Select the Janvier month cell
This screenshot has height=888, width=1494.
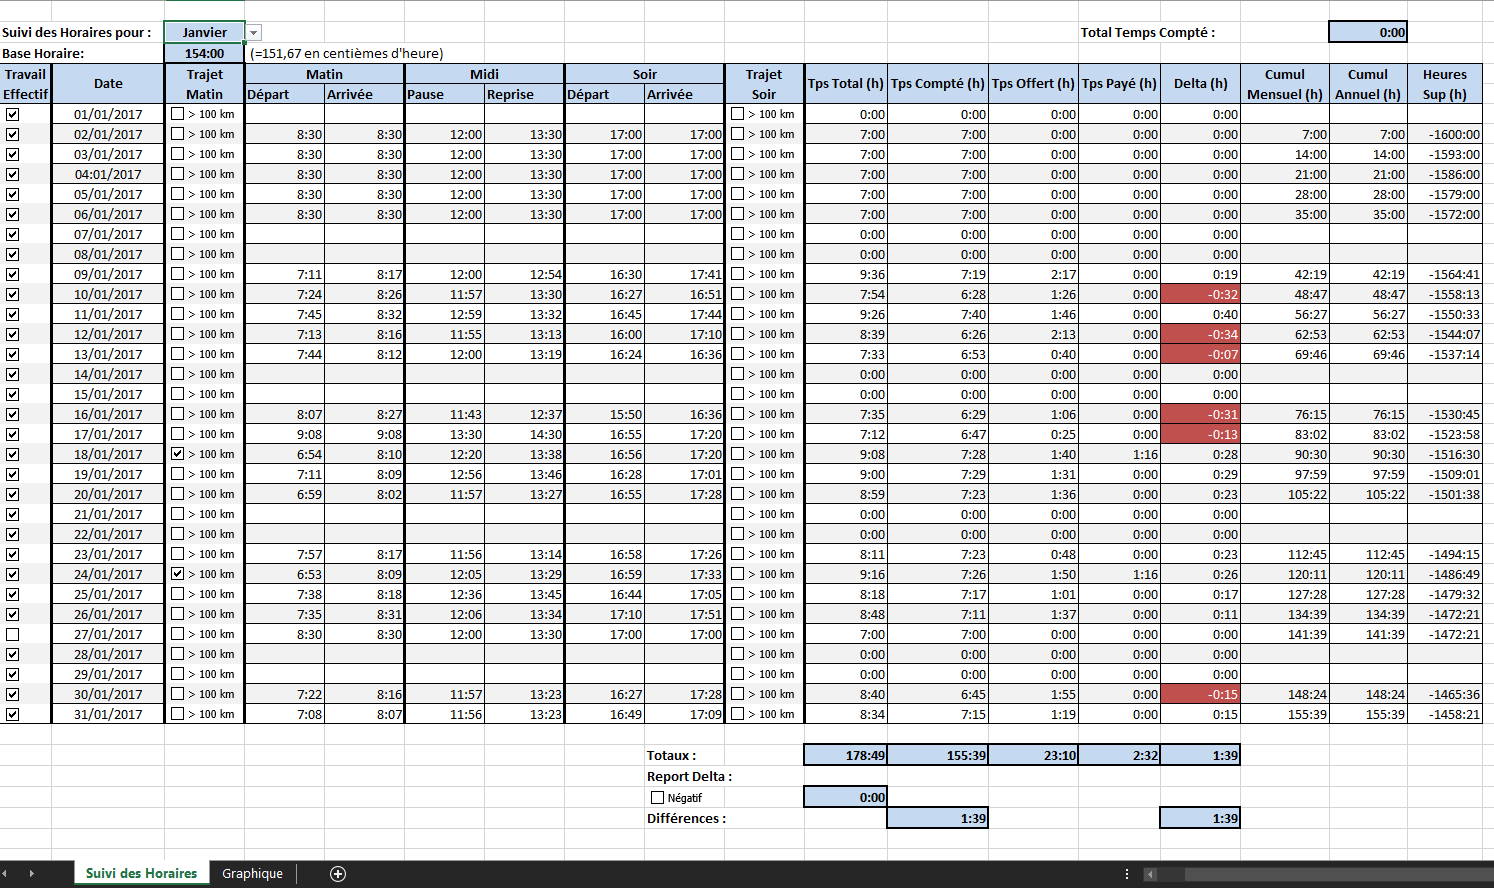(x=204, y=32)
